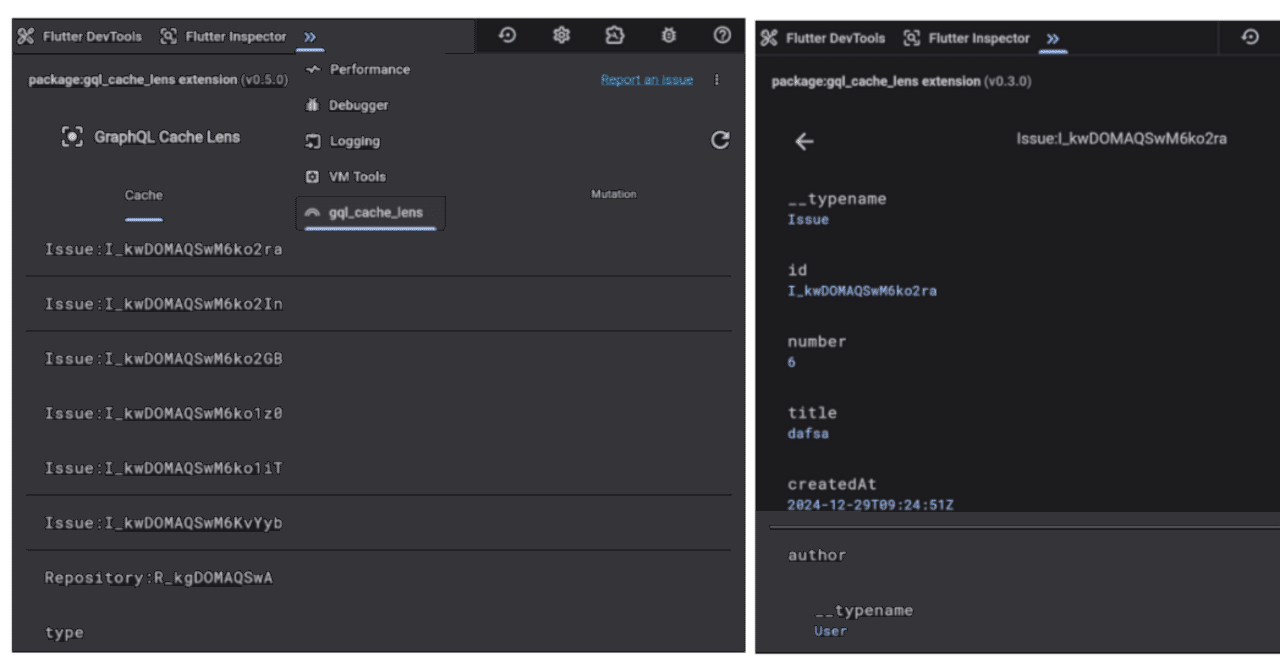Open DevTools extensions icon in left window
Screen dimensions: 1280x670
tap(614, 35)
